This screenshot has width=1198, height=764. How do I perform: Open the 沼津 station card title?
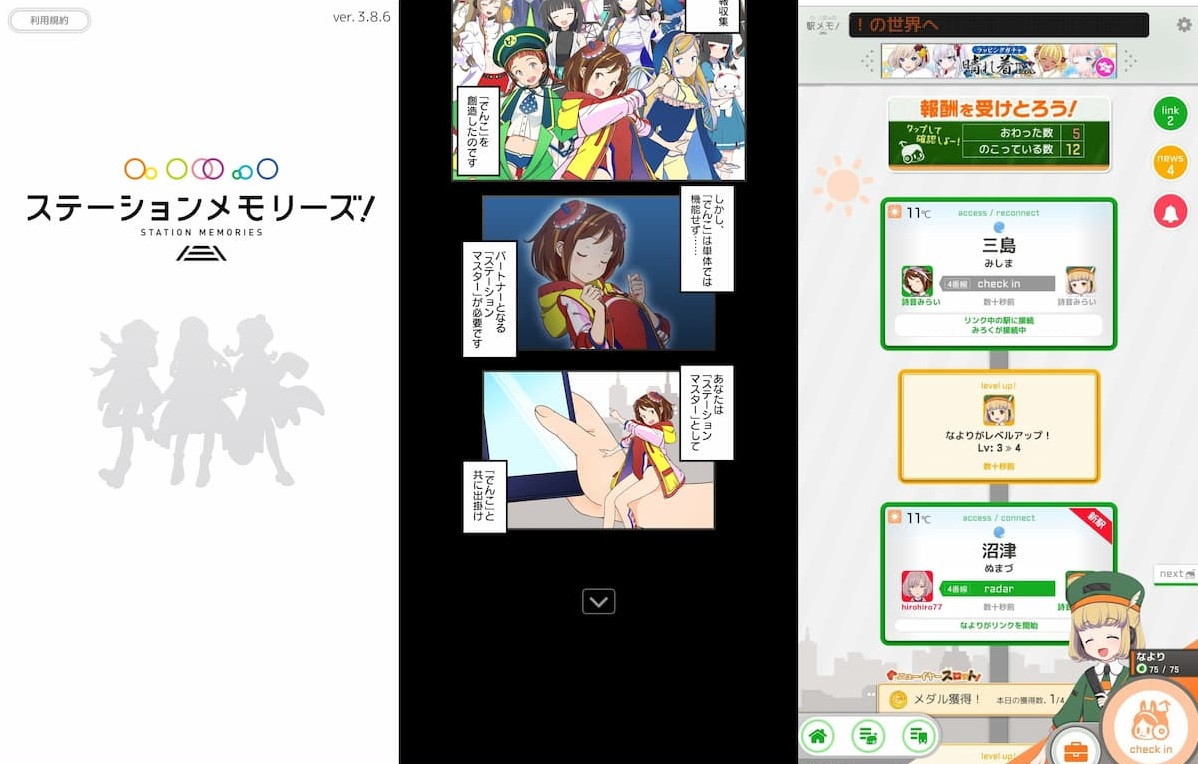tap(999, 551)
